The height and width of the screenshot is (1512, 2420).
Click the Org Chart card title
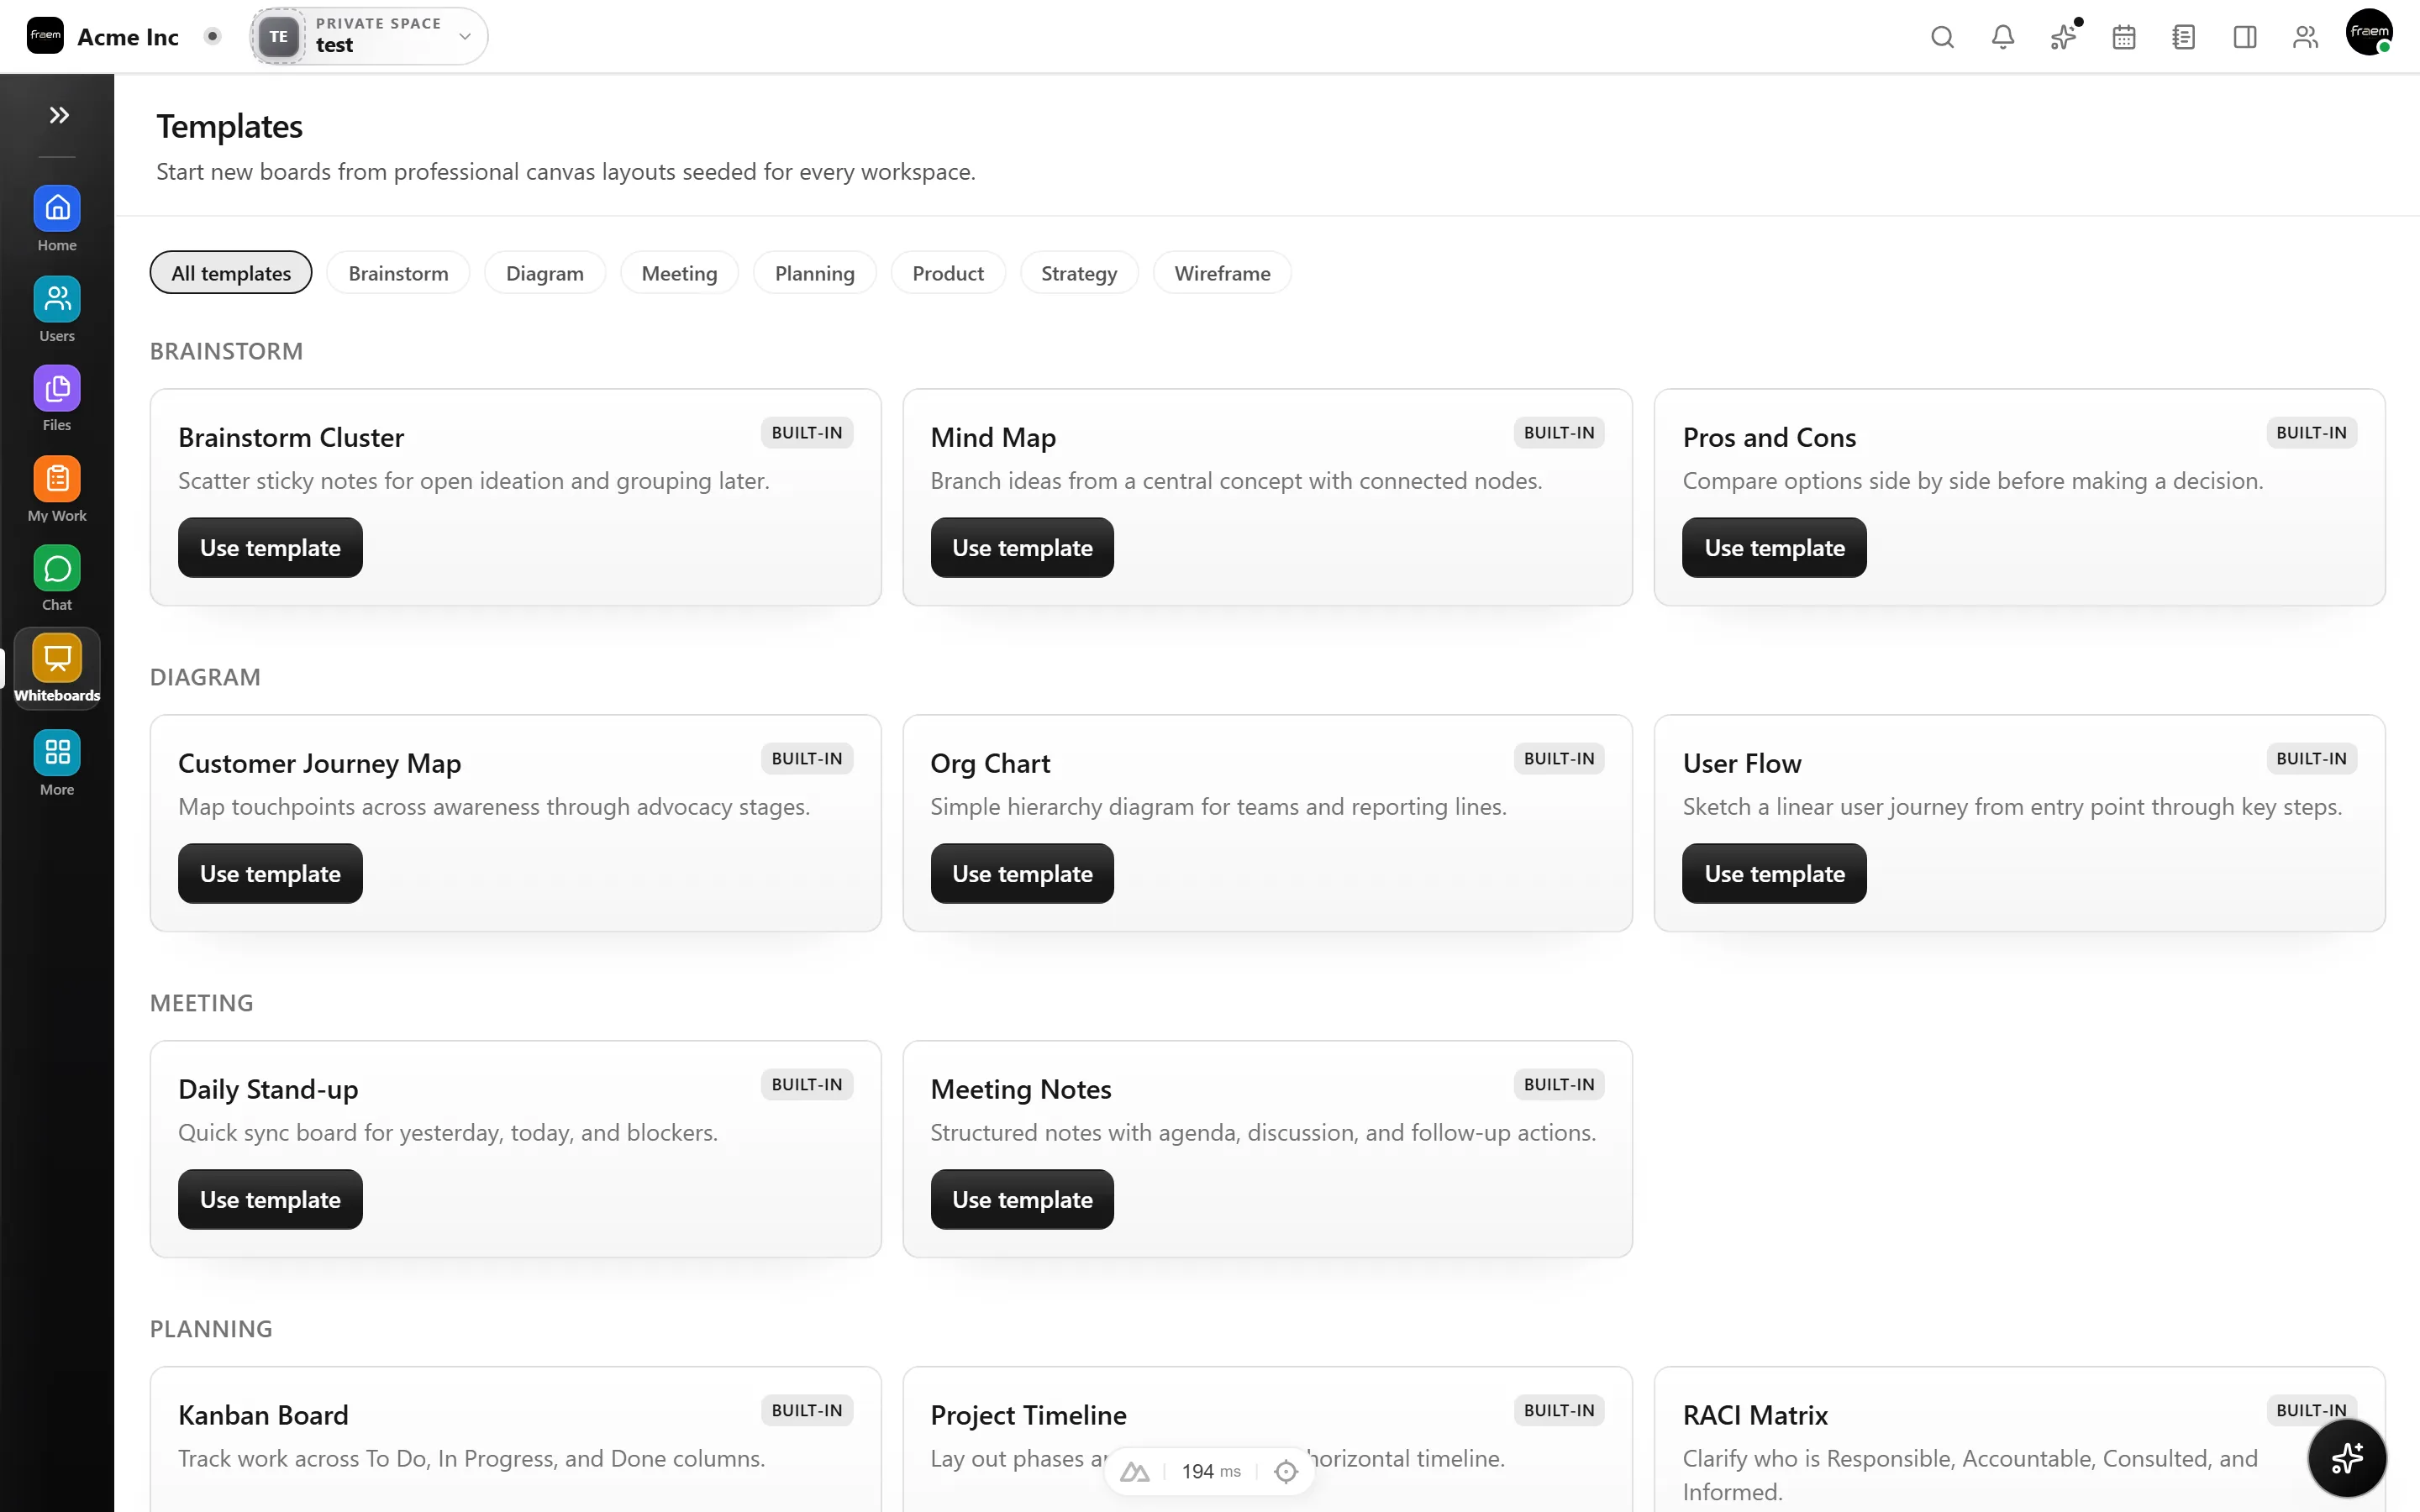click(x=990, y=763)
